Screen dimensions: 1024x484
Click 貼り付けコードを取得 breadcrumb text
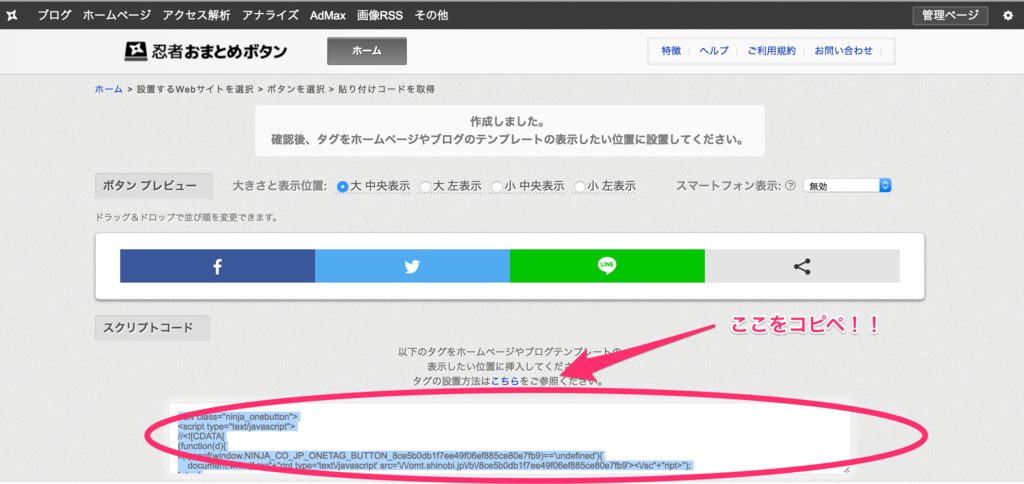387,89
